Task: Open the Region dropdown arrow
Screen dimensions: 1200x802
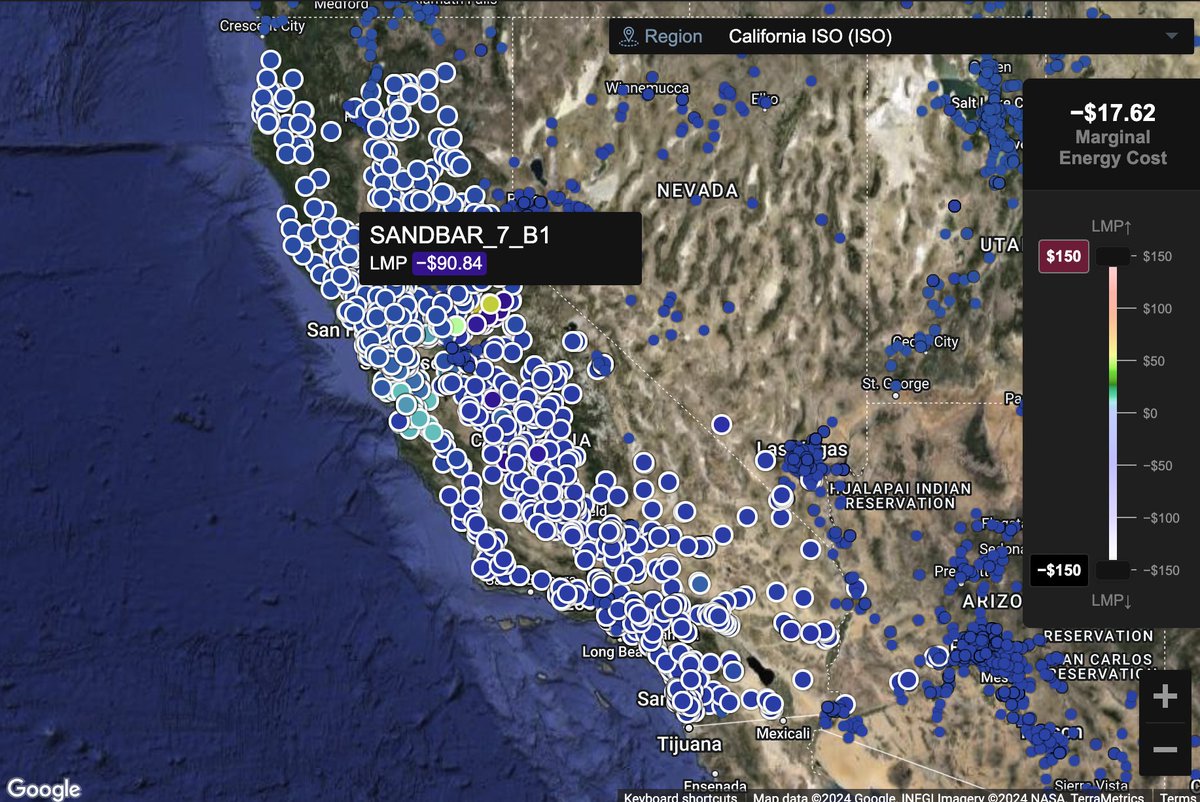Action: coord(1172,37)
